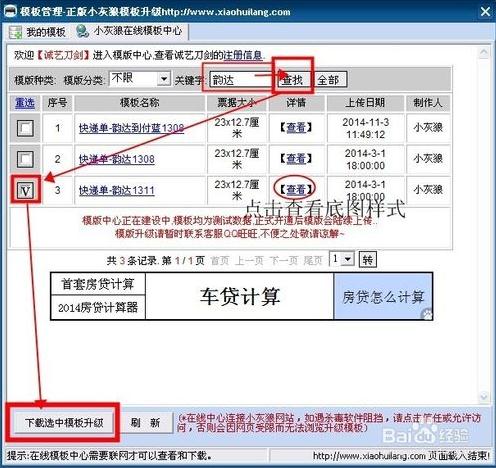496x468 pixels.
Task: Click the 序号 column header
Action: [57, 103]
